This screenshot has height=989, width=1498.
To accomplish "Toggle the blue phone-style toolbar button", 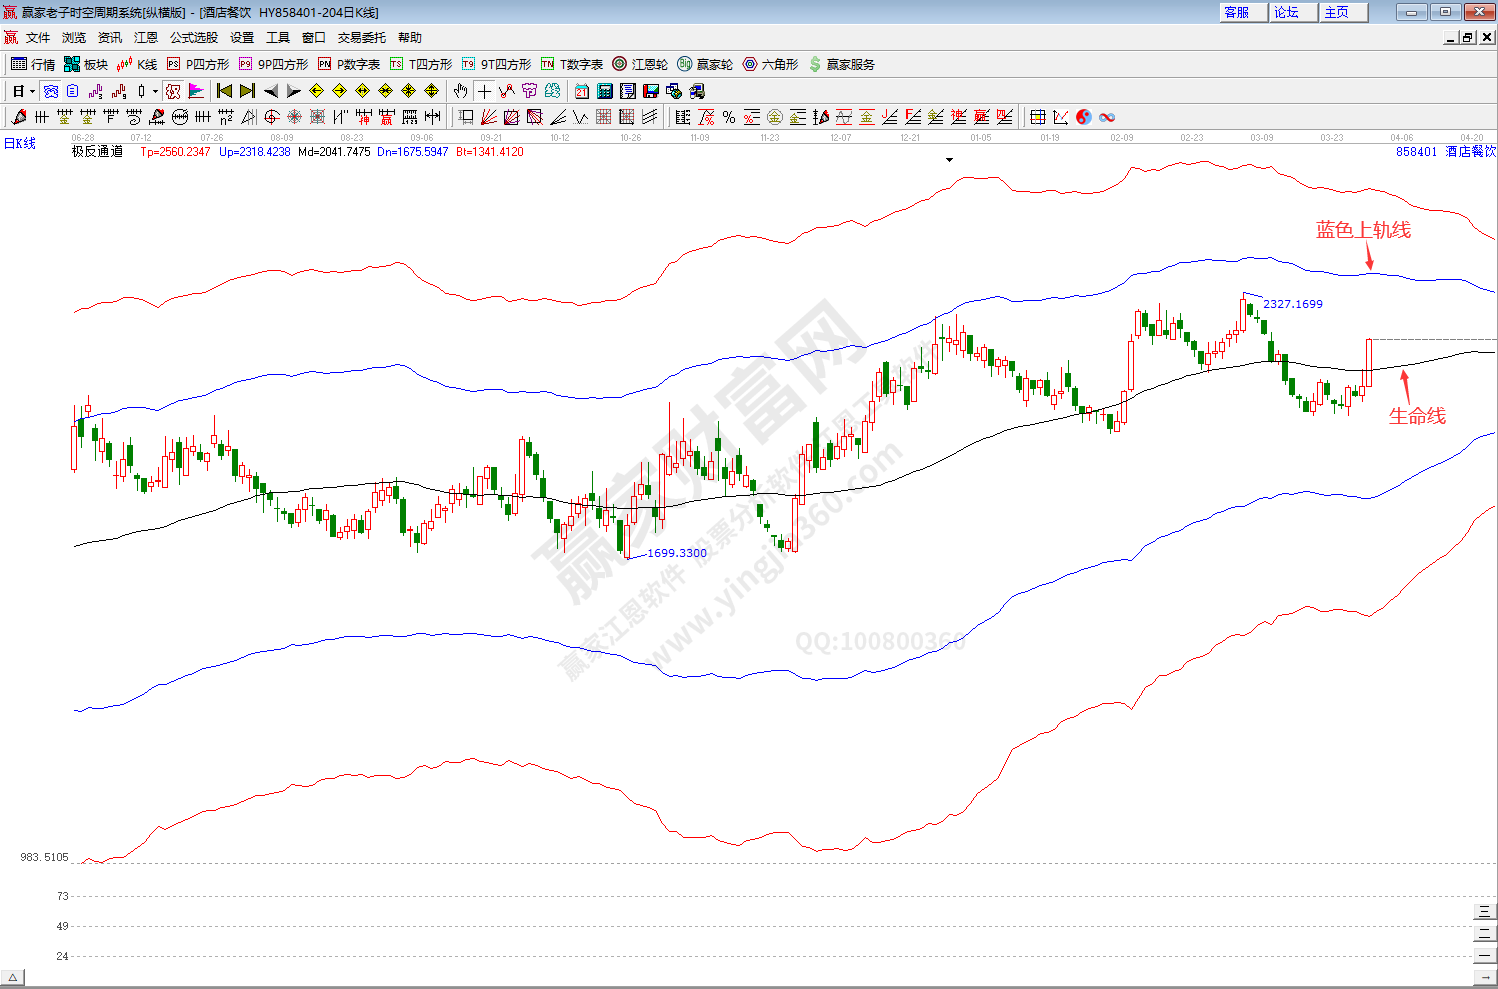I will click(51, 91).
